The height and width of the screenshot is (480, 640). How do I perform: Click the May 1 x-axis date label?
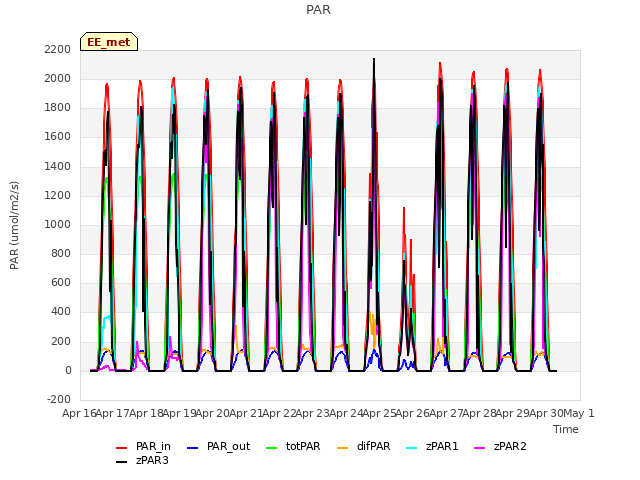[579, 413]
